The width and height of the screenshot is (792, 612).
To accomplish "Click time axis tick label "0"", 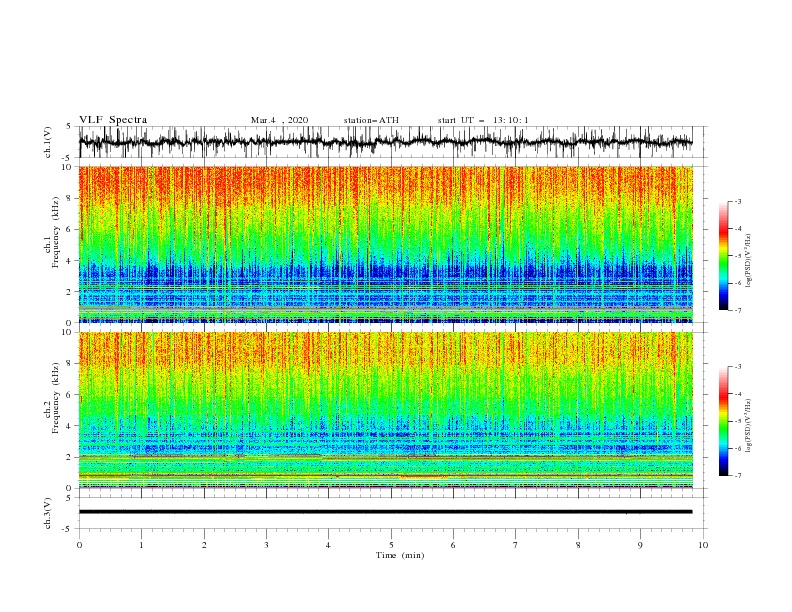I will coord(79,545).
